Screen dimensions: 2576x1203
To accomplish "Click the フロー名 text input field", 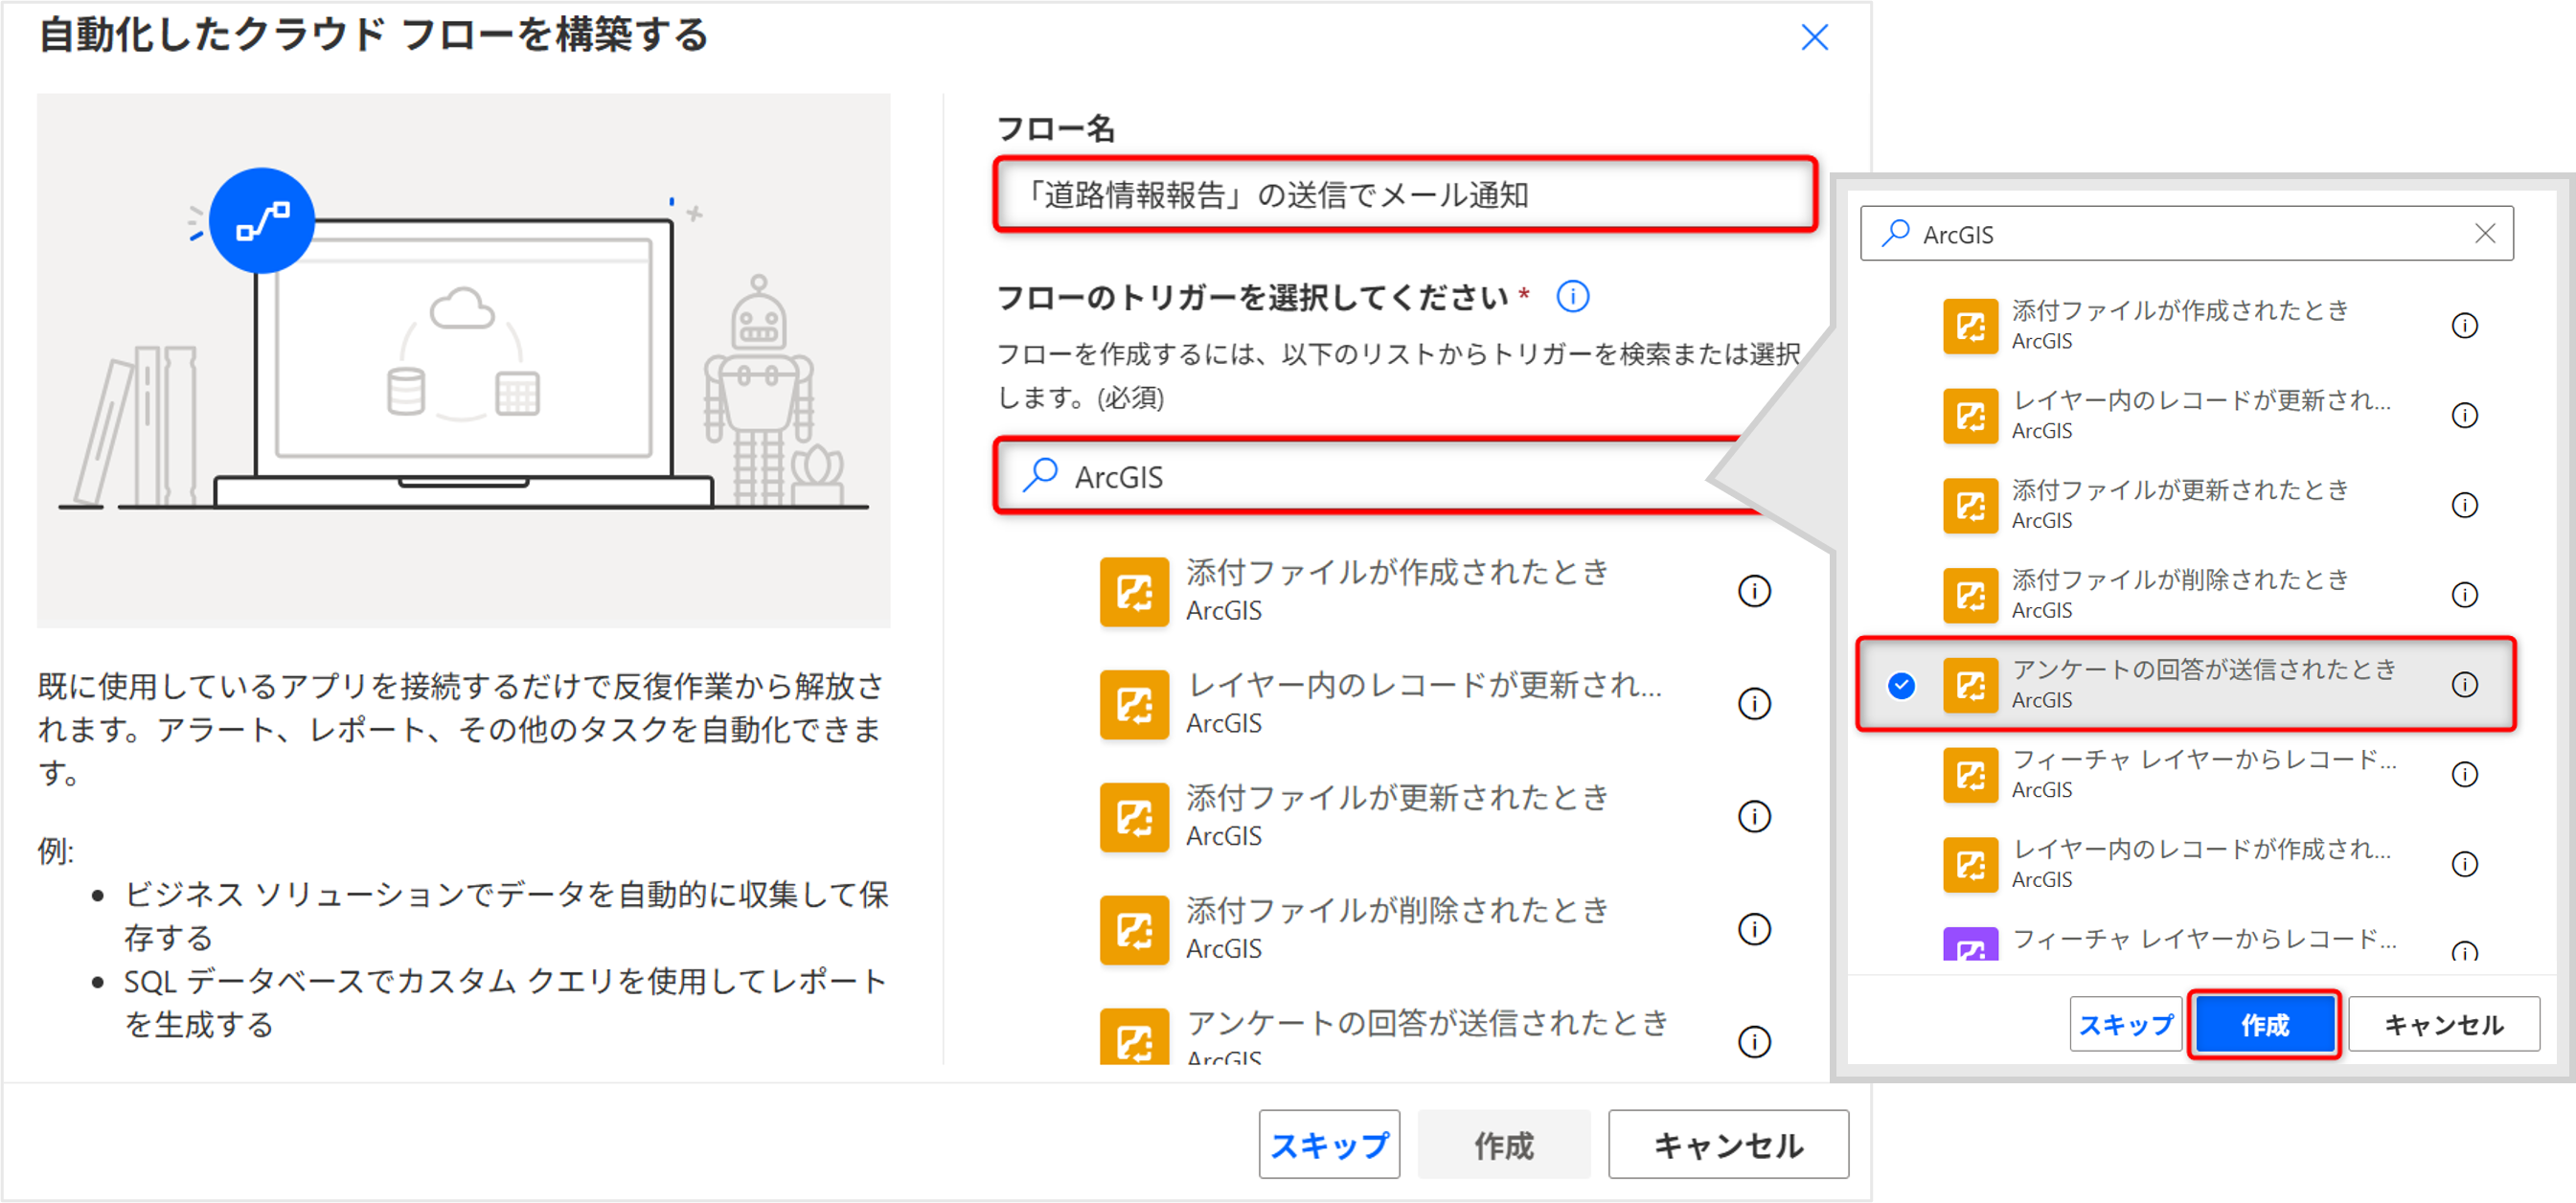I will tap(1405, 194).
